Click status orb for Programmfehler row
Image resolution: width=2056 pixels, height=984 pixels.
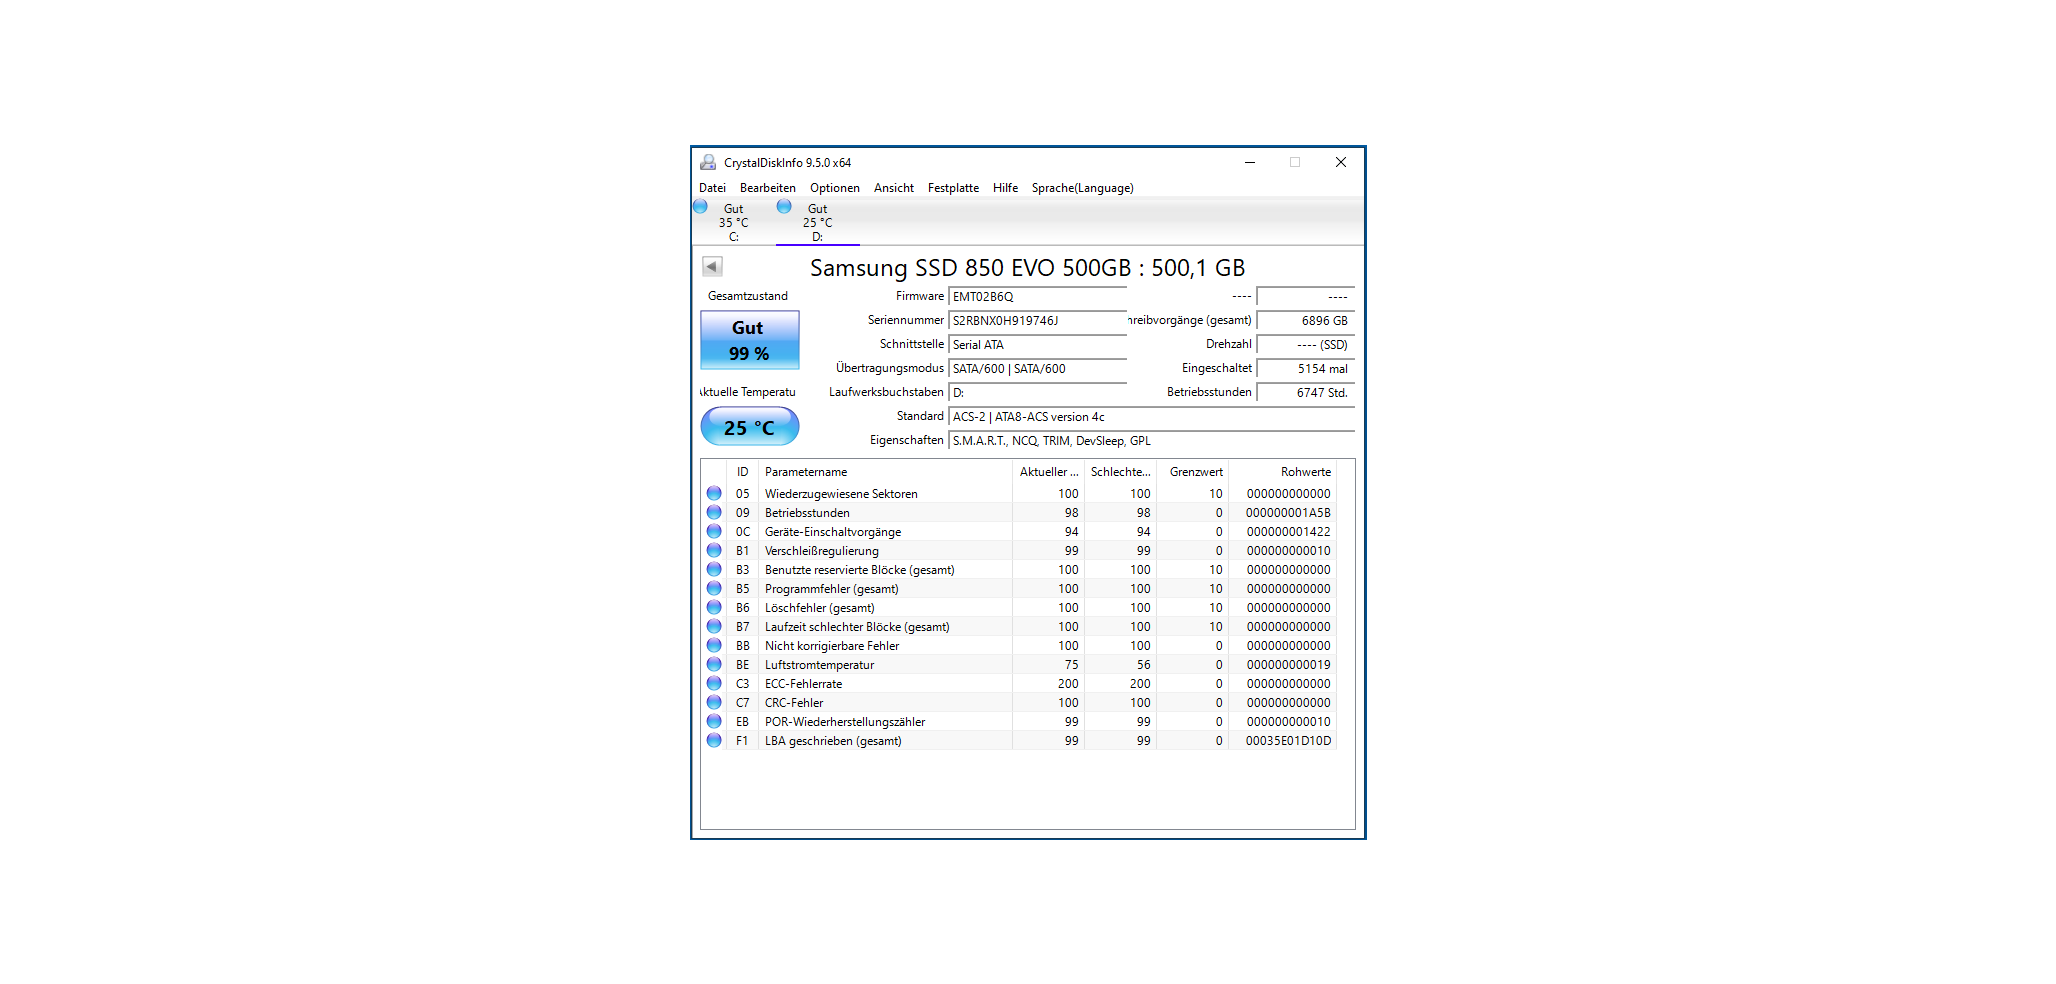point(714,588)
